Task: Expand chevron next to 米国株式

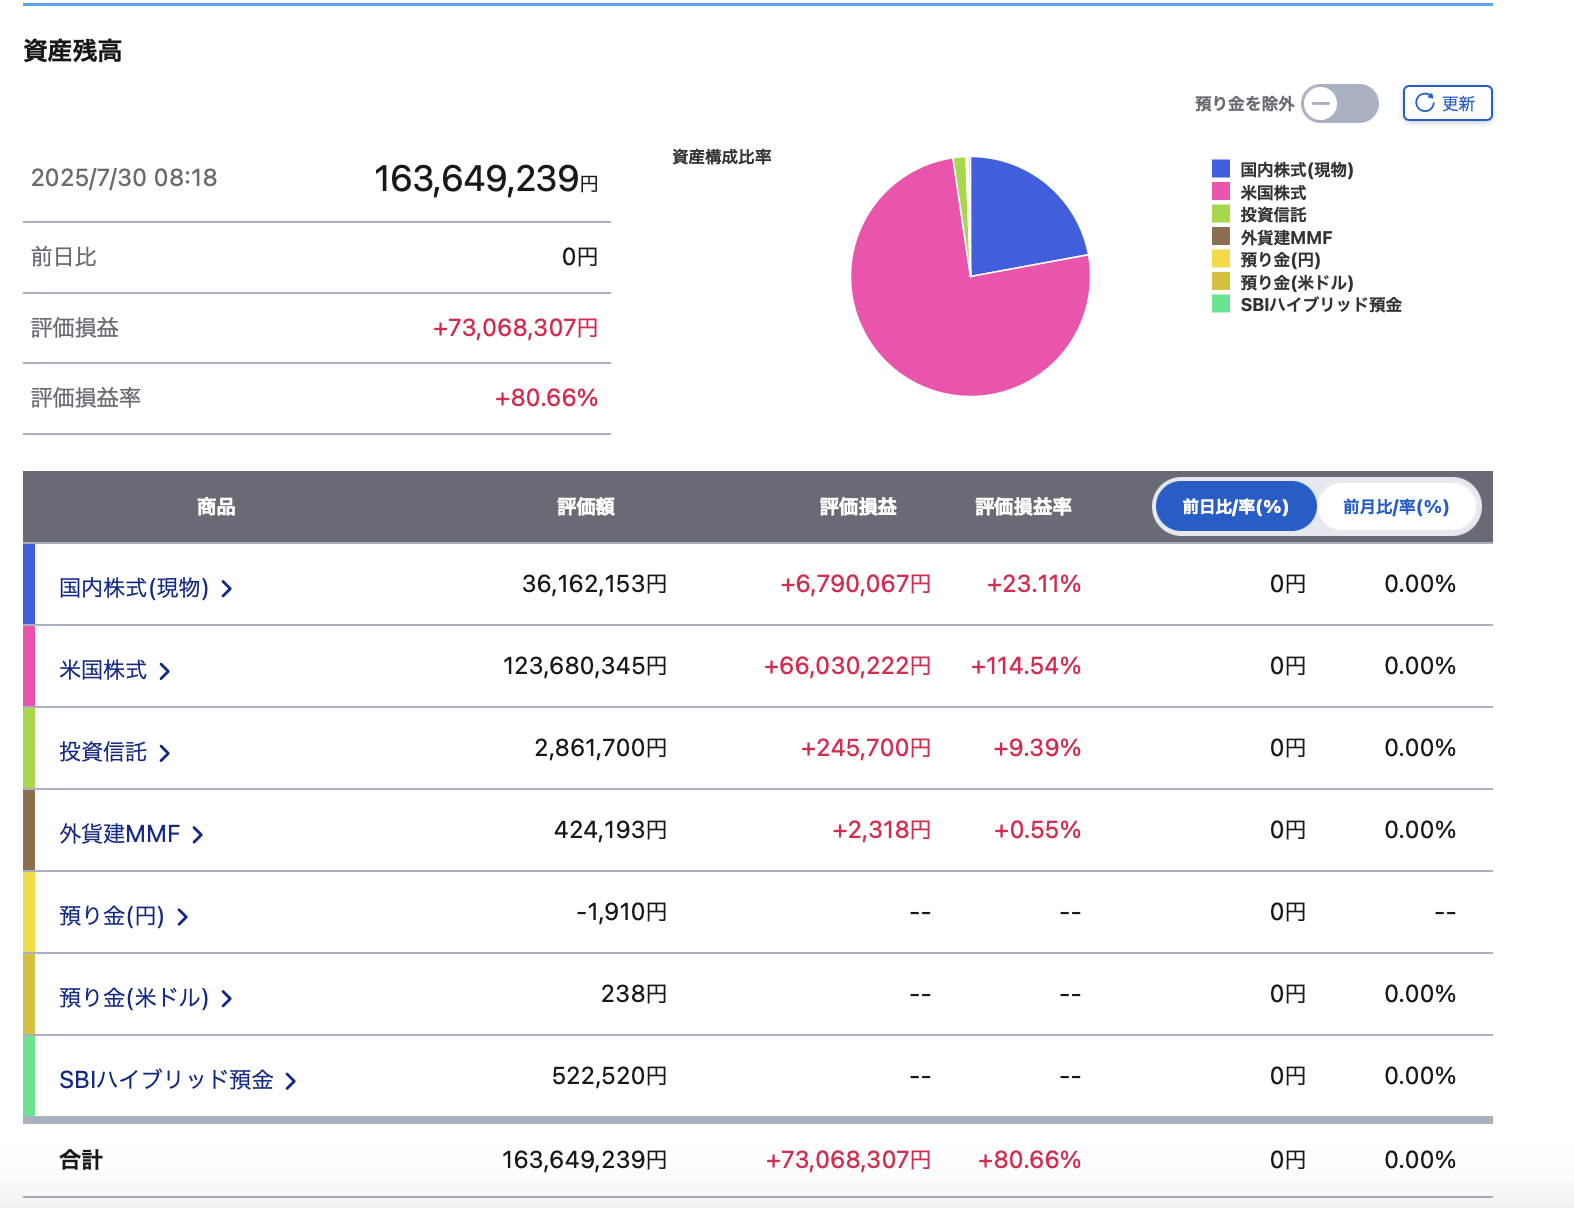Action: pos(165,671)
